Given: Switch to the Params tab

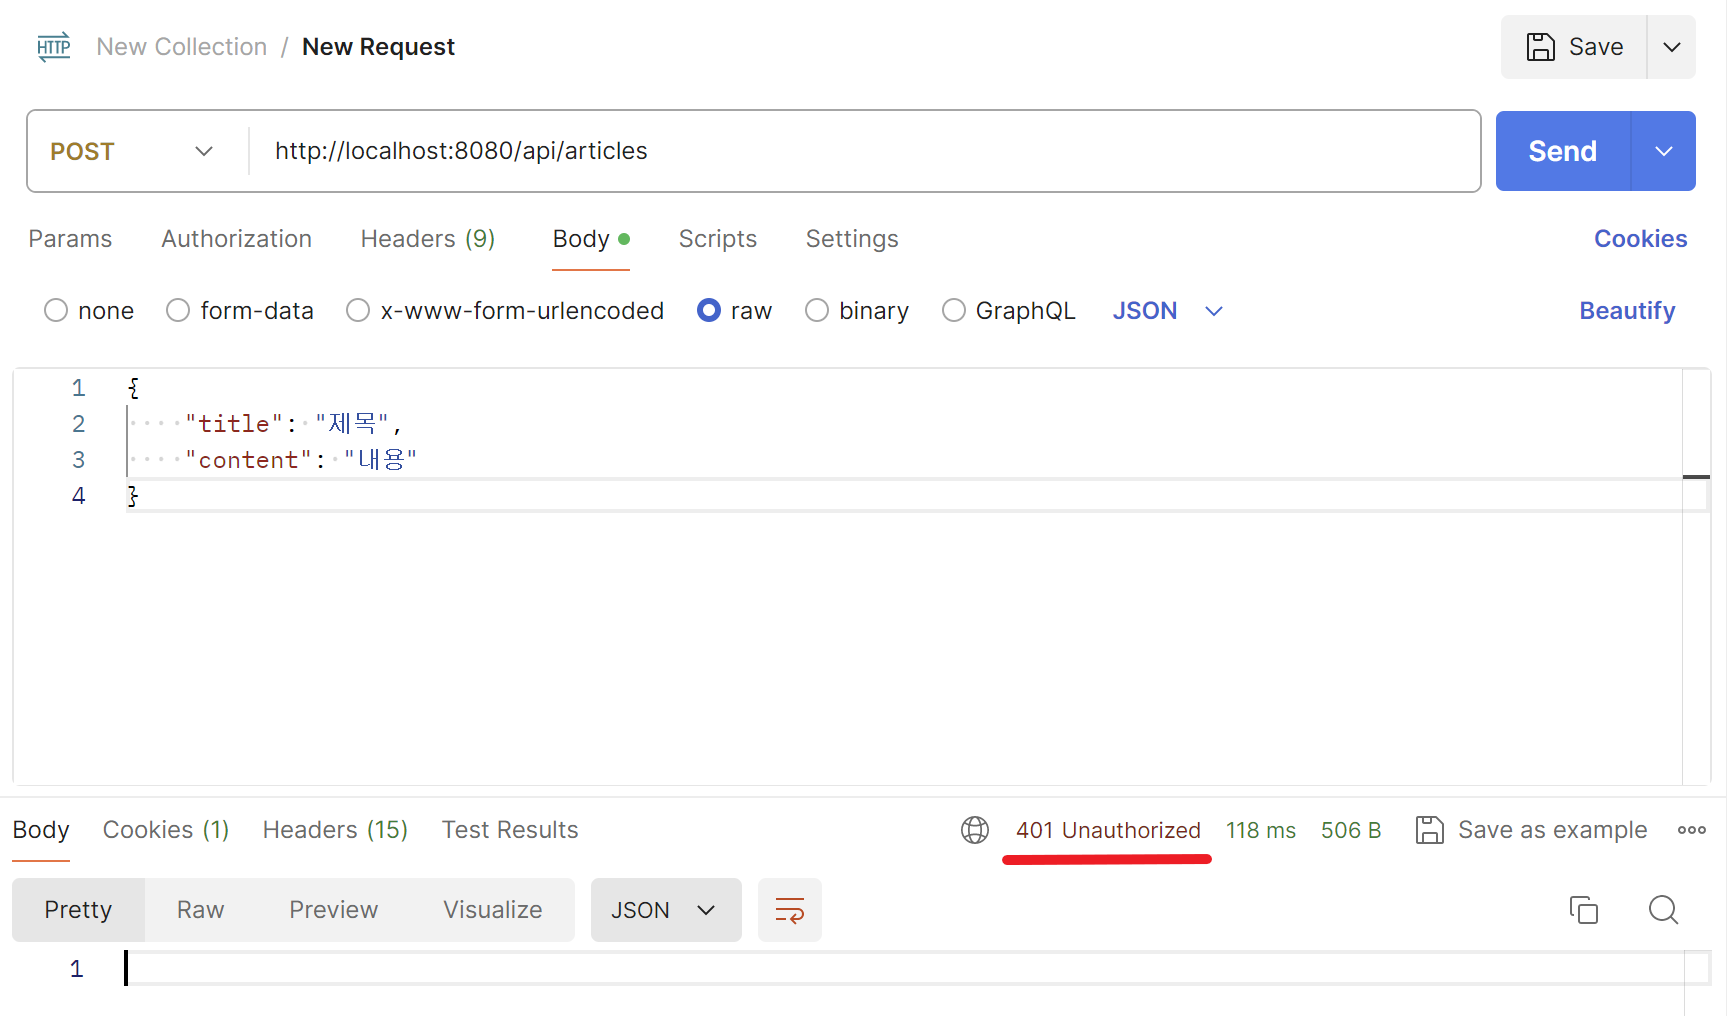Looking at the screenshot, I should (x=70, y=239).
